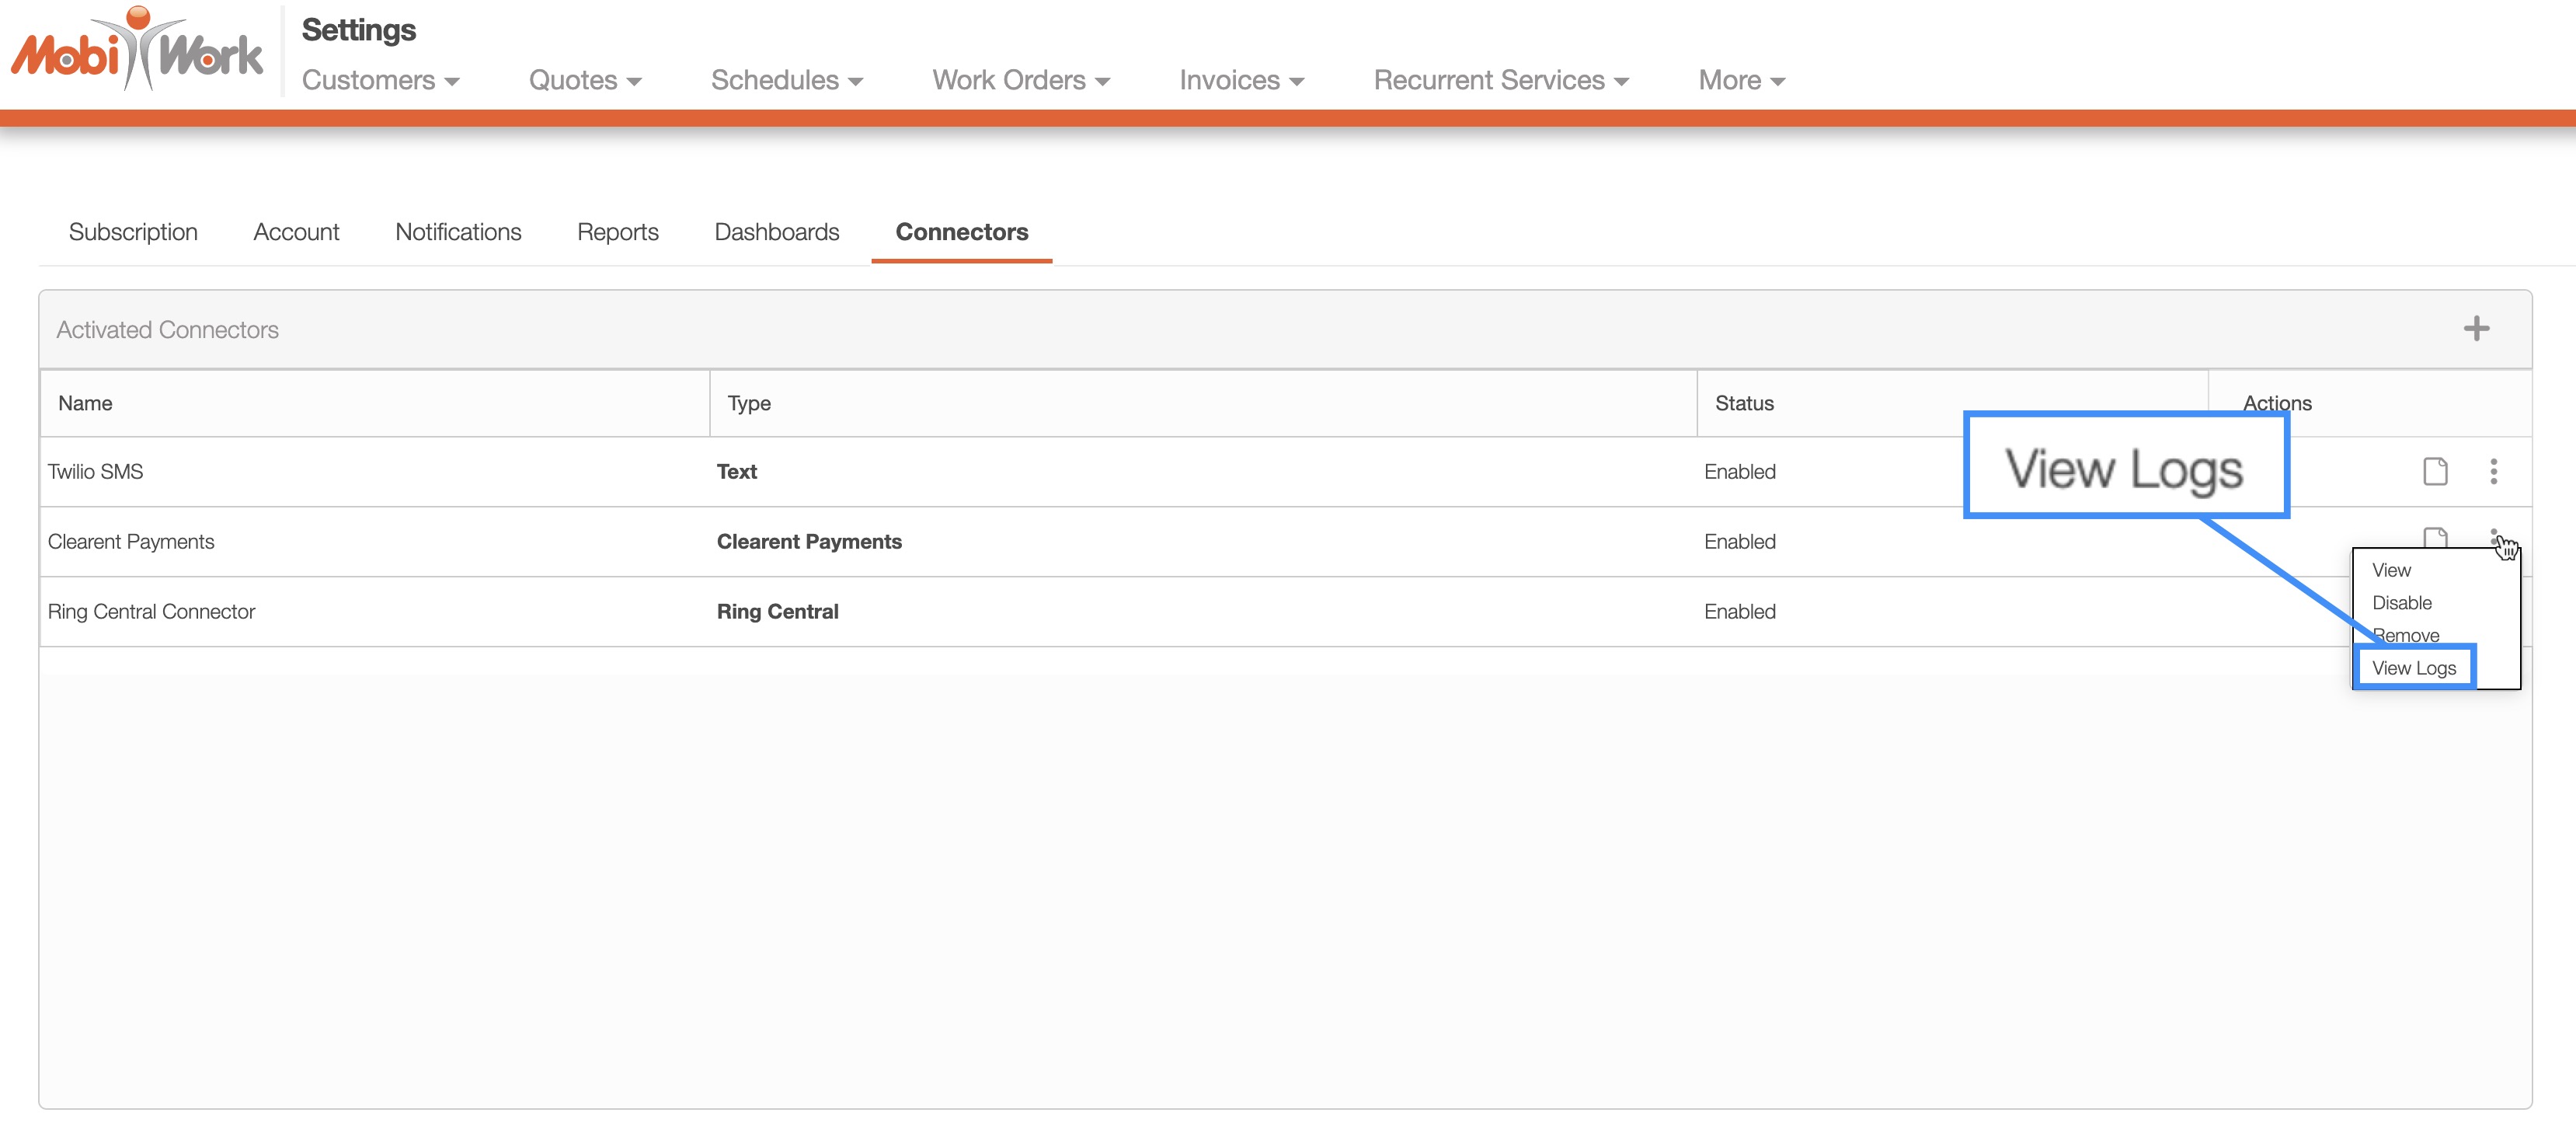Switch to the Notifications tab
This screenshot has height=1144, width=2576.
[458, 232]
